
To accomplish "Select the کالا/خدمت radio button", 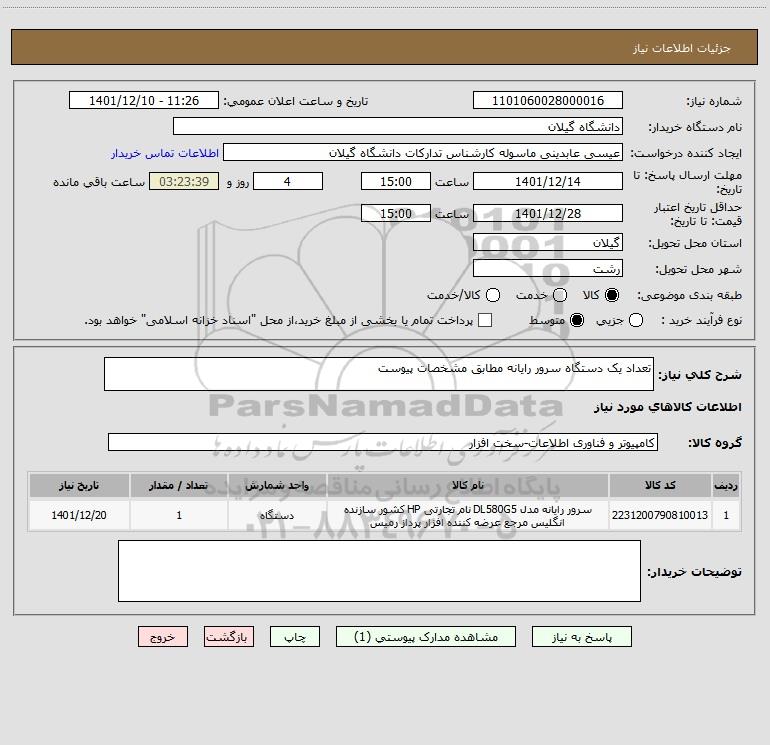I will click(493, 295).
